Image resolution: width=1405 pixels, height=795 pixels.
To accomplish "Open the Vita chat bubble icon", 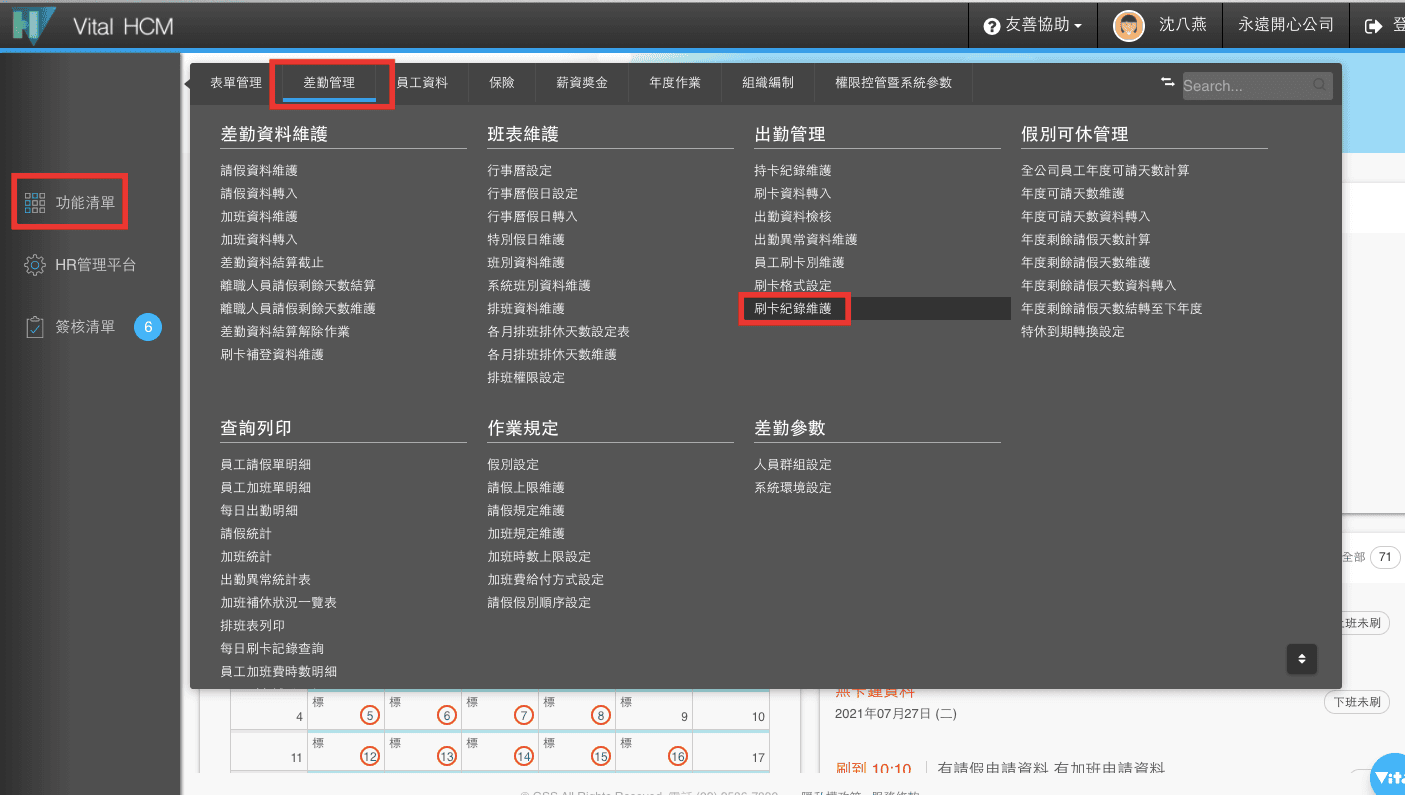I will [x=1387, y=776].
